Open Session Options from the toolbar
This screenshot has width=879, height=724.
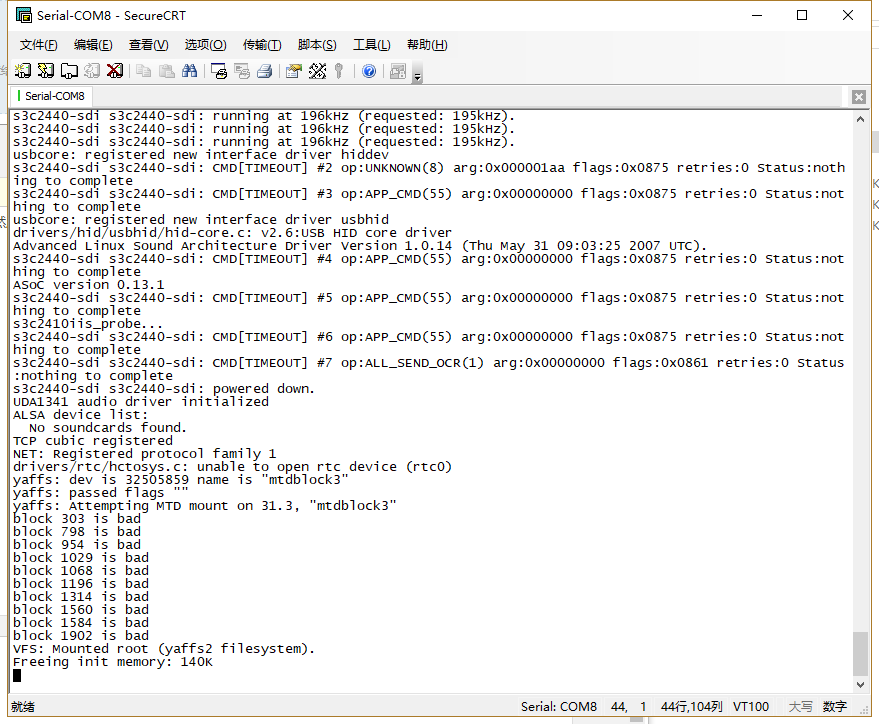click(x=294, y=71)
